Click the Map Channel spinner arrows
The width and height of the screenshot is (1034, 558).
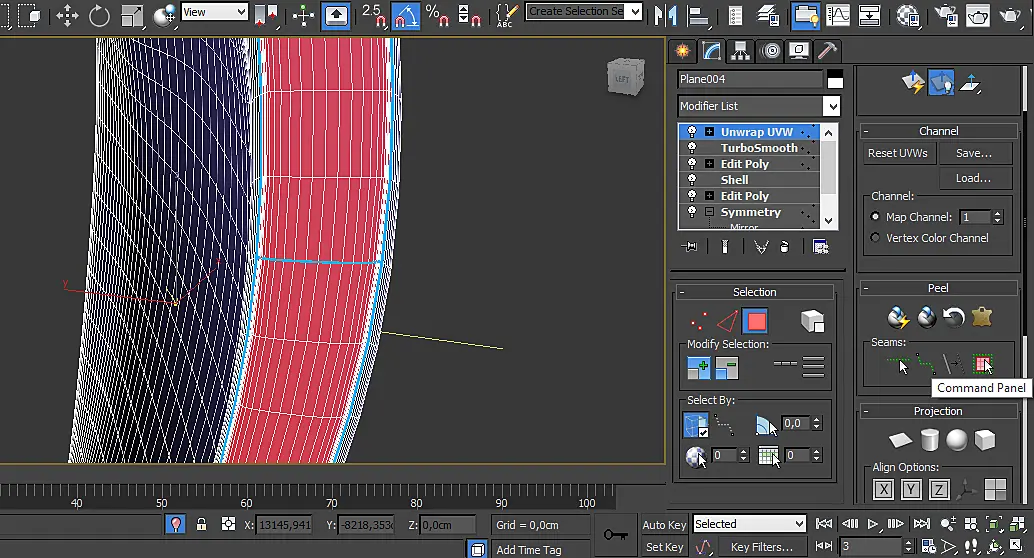coord(998,216)
